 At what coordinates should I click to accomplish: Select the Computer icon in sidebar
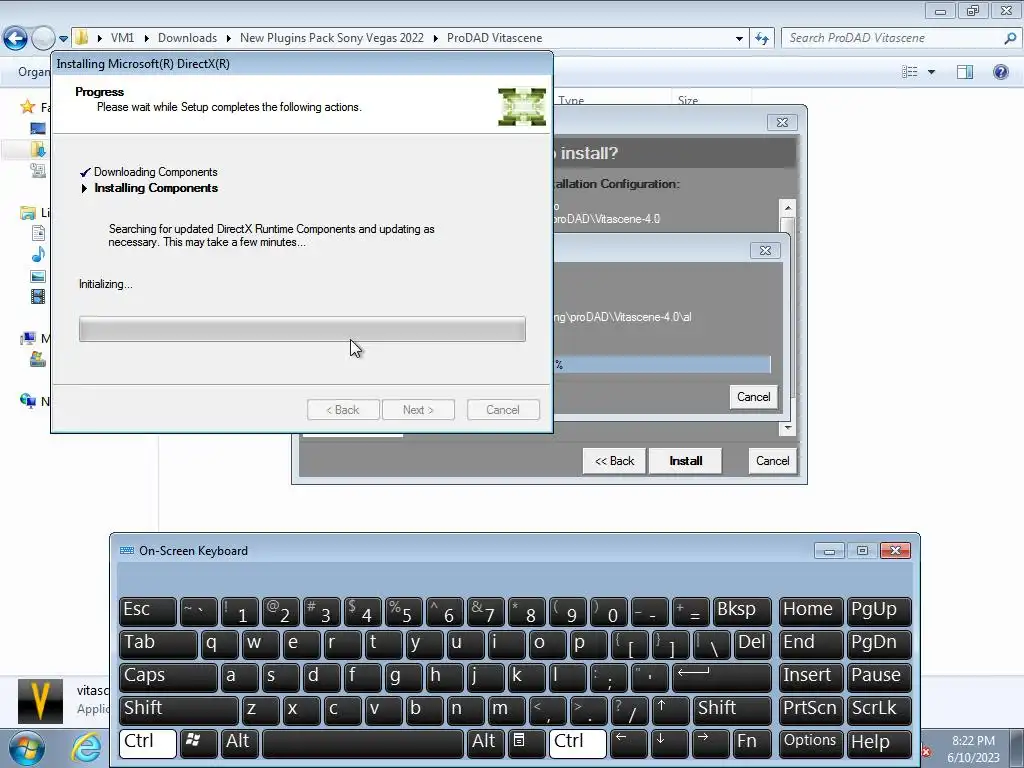point(27,338)
